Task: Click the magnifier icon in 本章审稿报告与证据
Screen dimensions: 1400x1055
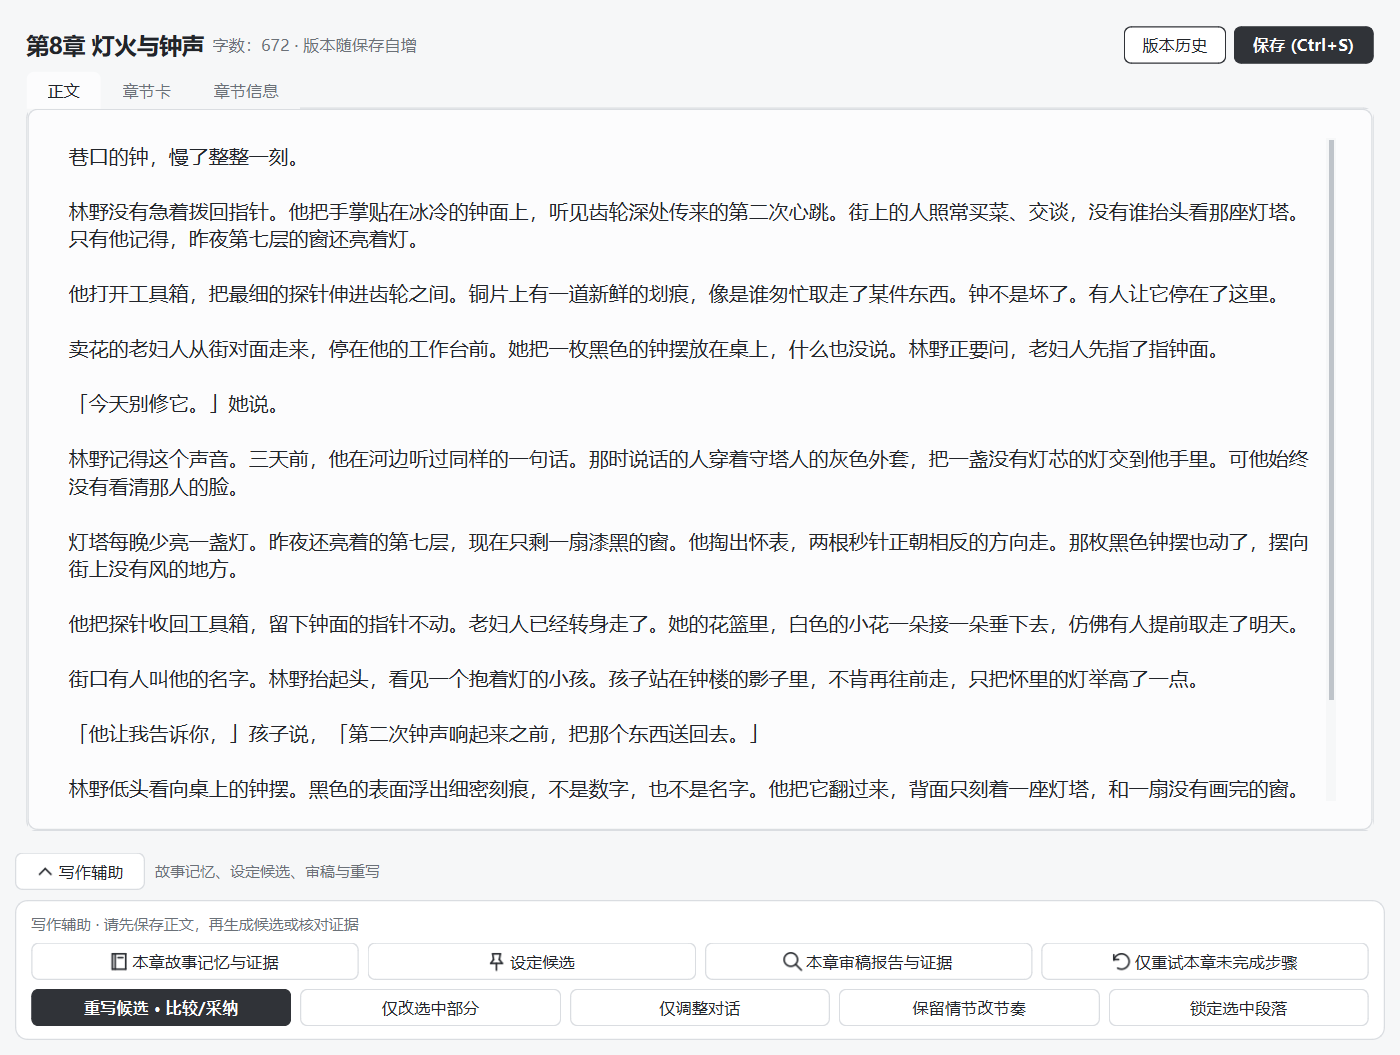Action: pyautogui.click(x=792, y=962)
